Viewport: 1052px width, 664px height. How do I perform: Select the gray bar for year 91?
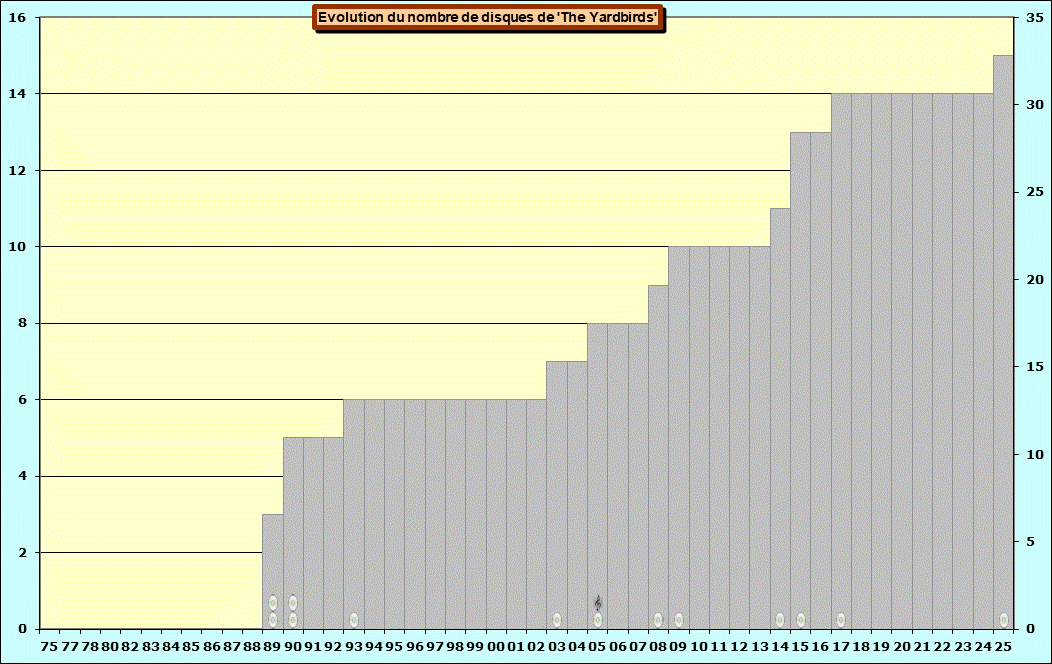click(x=313, y=533)
